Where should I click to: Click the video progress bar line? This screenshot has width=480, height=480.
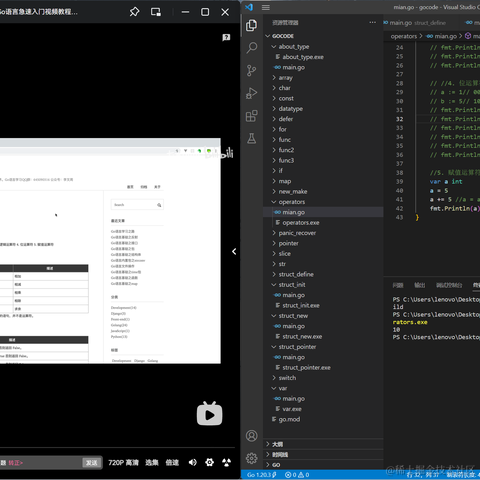coord(117,447)
